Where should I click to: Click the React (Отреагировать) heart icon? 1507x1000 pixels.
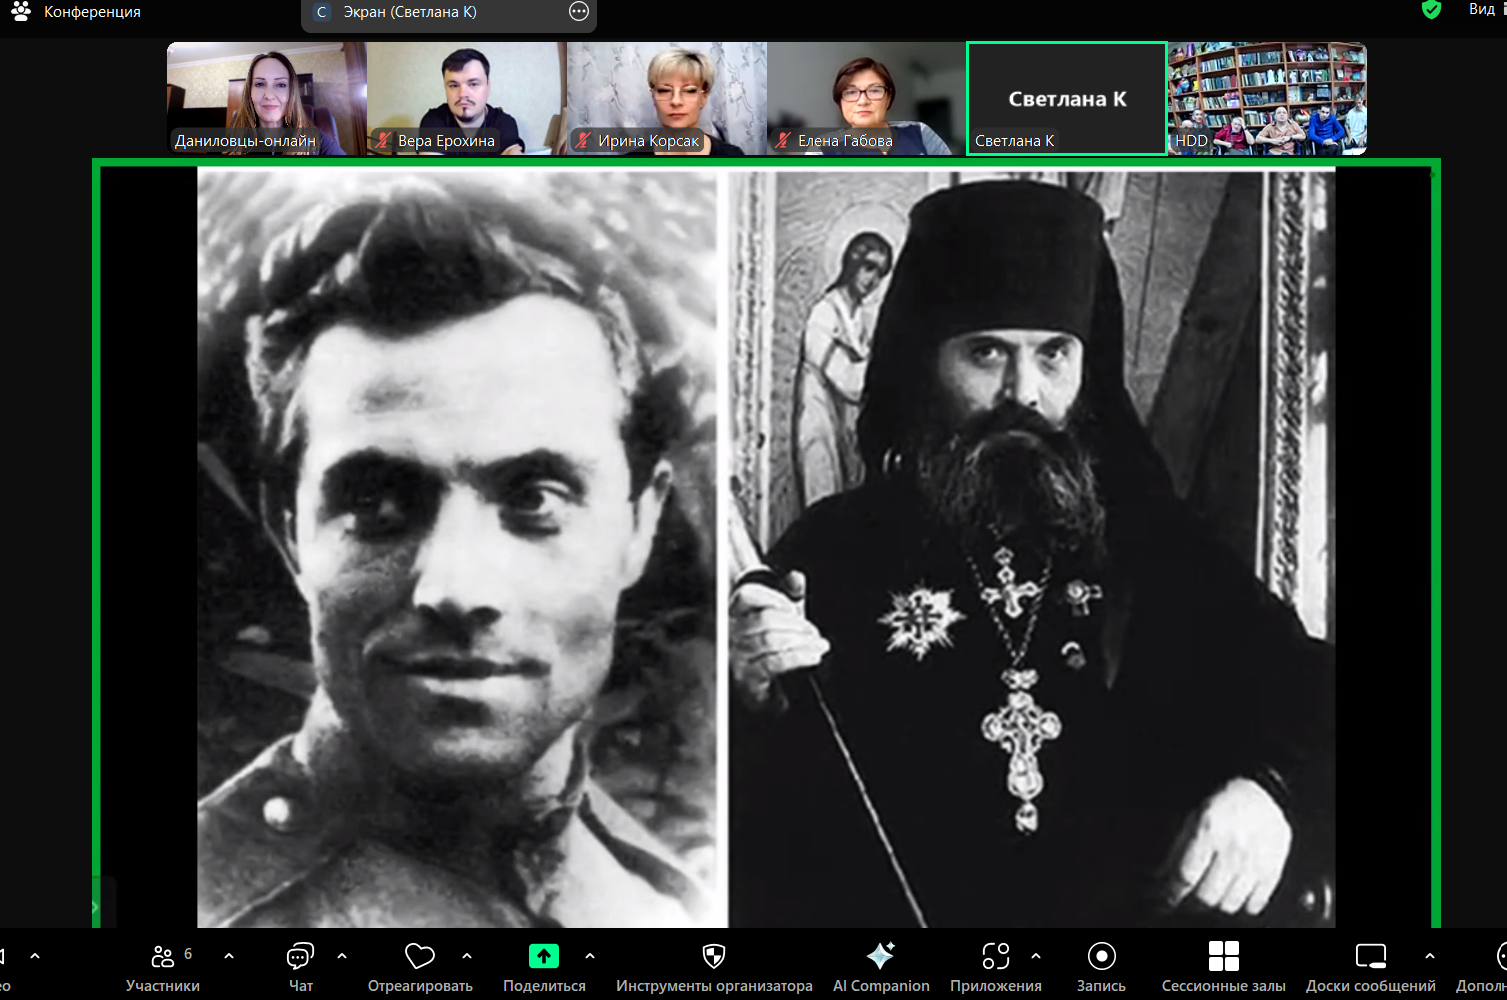point(419,958)
